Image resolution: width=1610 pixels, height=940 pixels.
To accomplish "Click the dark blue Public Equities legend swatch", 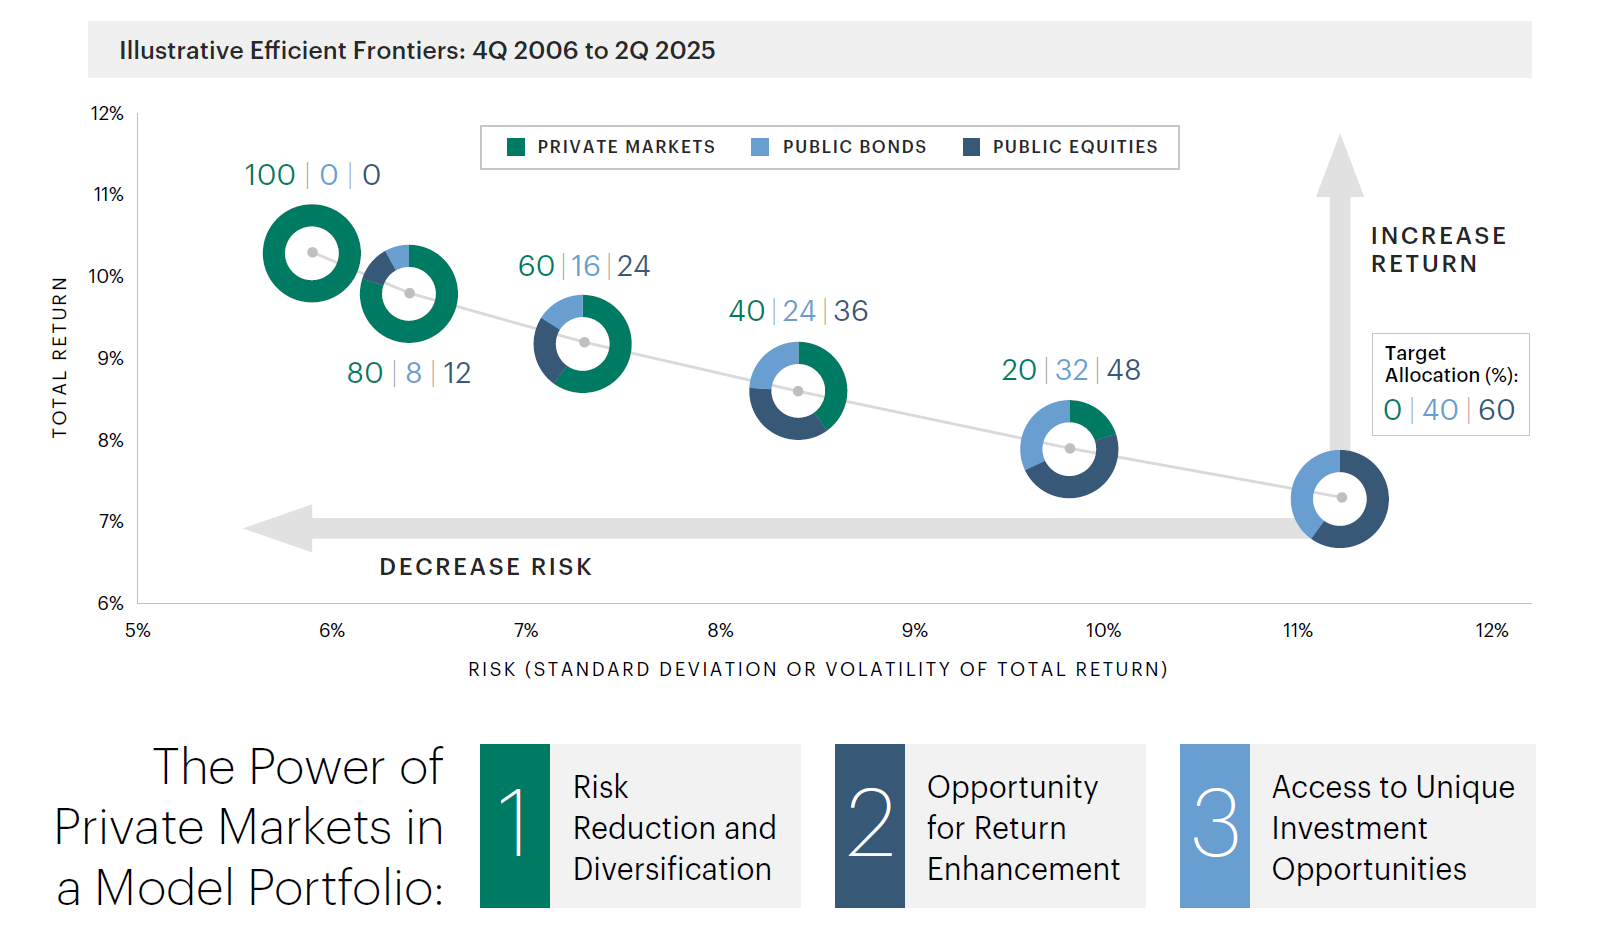I will [x=971, y=147].
